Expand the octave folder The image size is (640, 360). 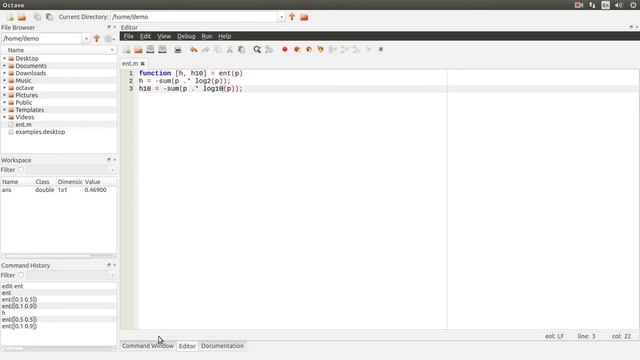click(x=4, y=88)
